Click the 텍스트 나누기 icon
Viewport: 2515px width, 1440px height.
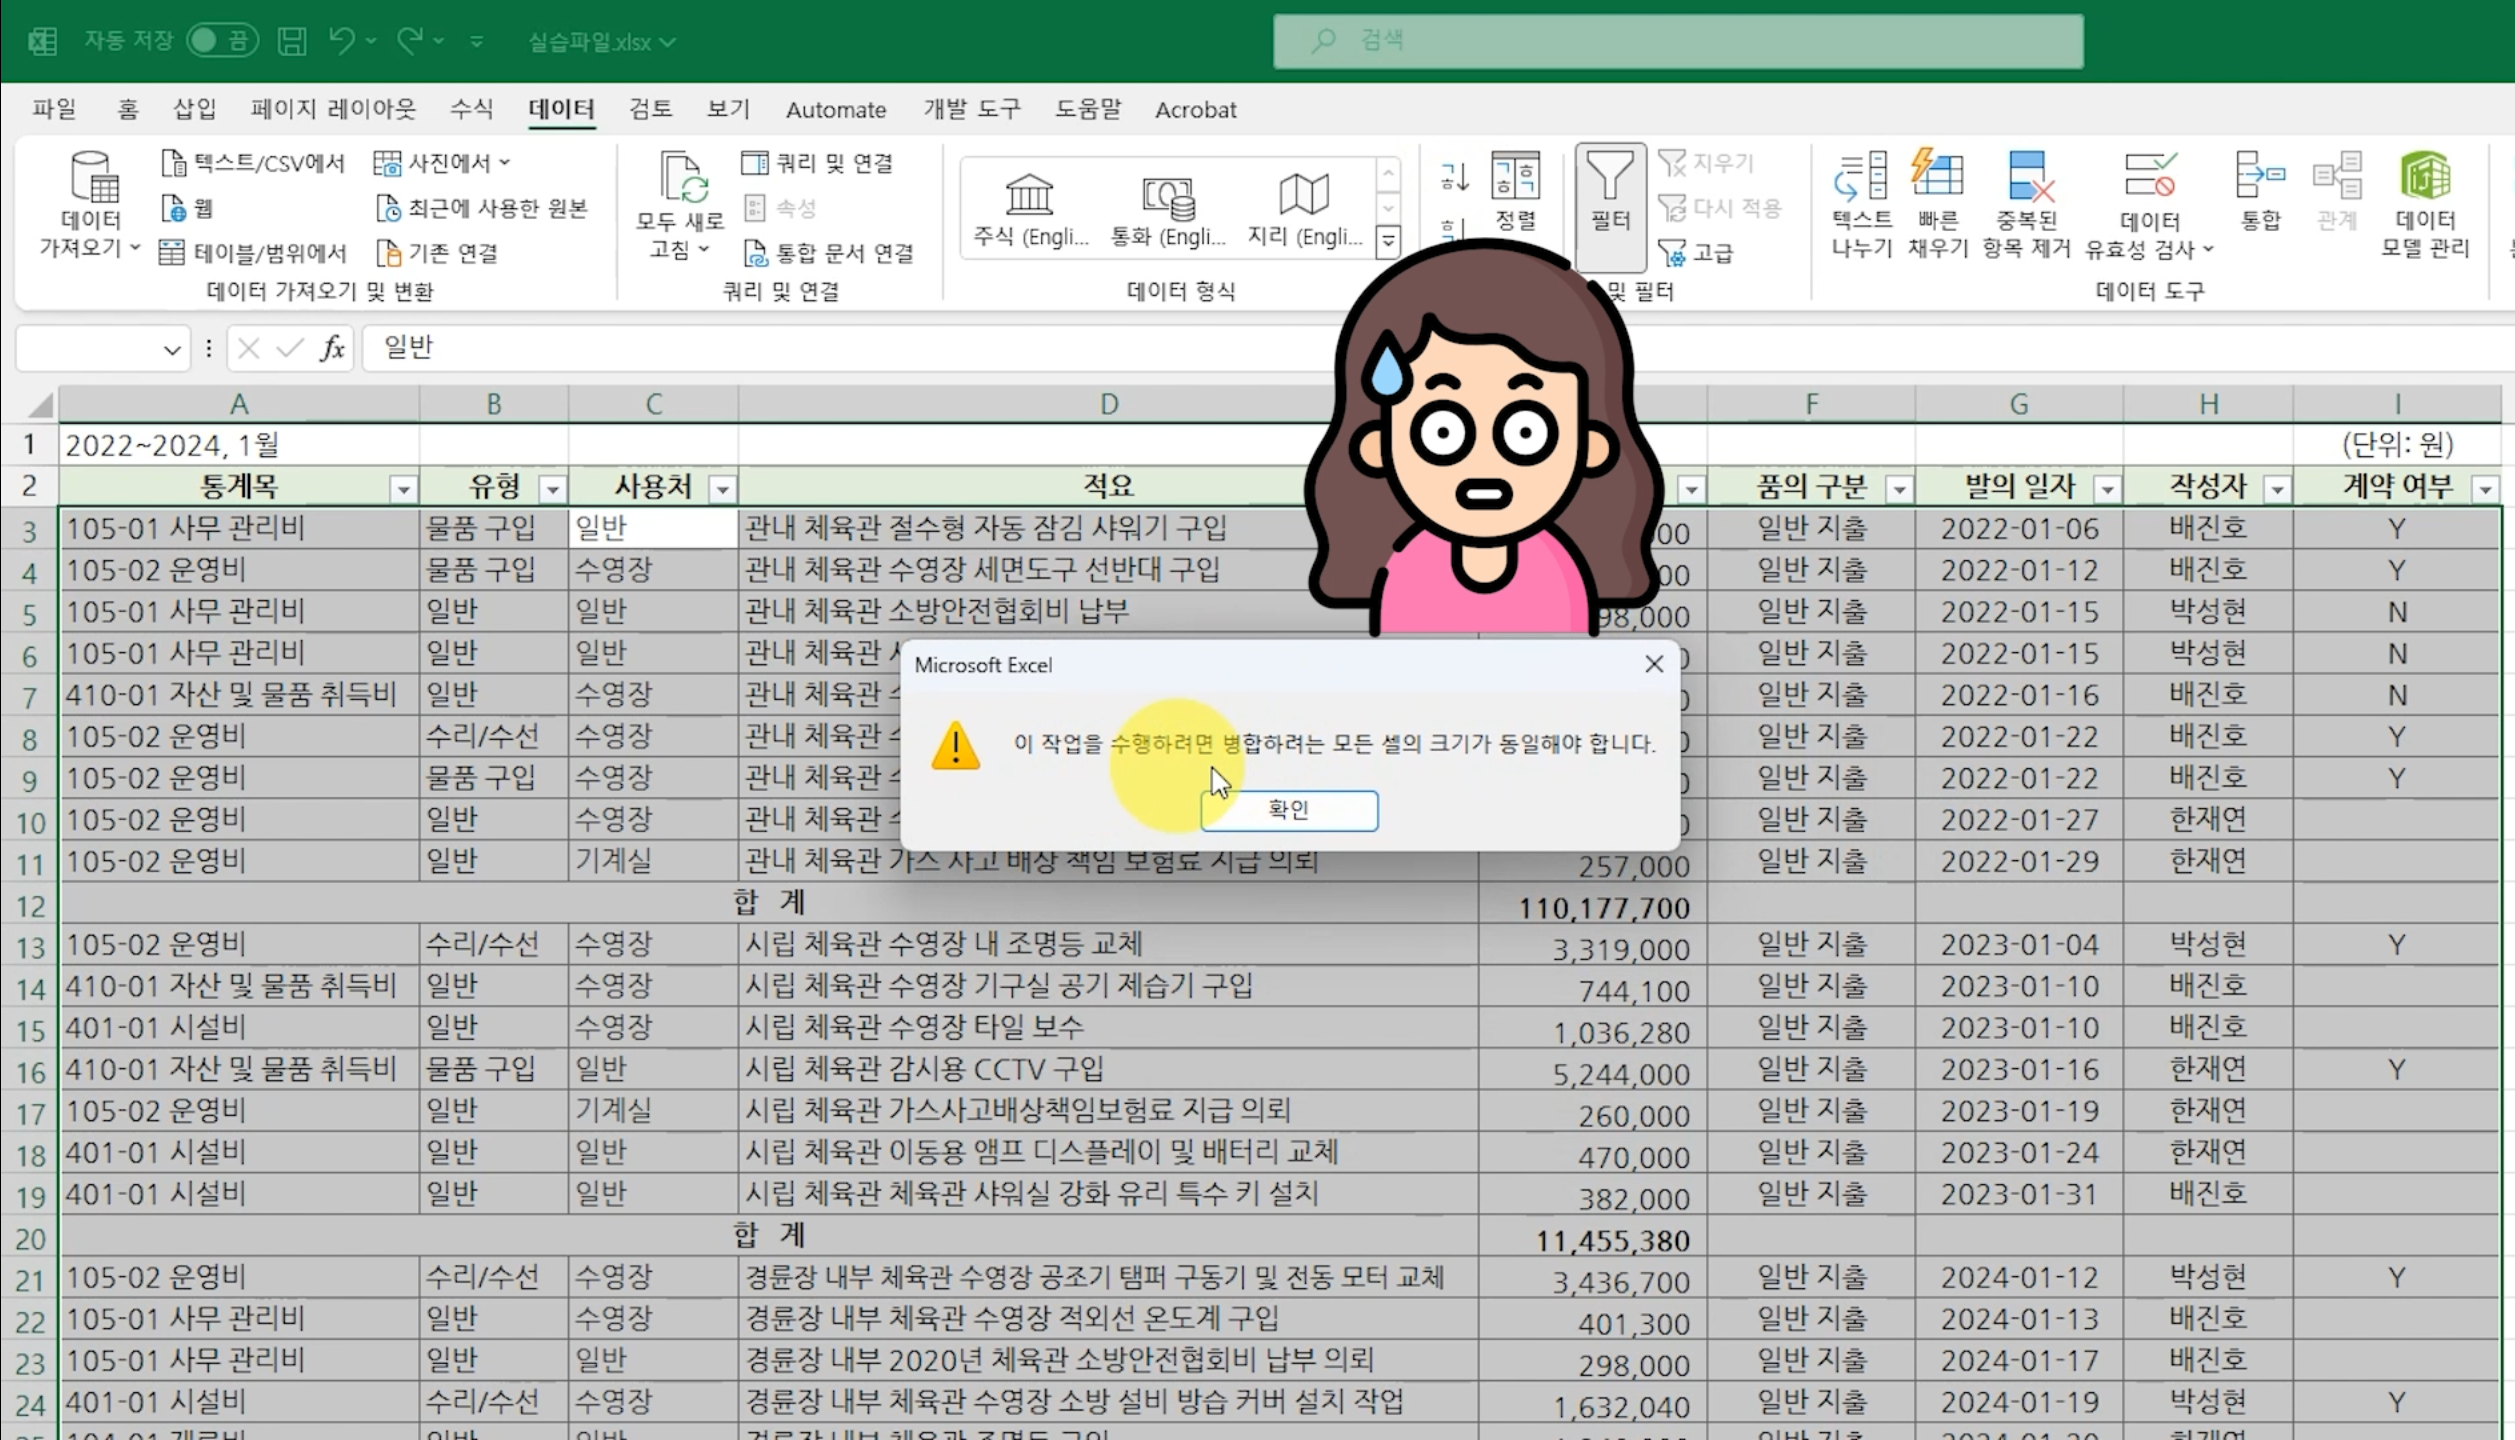(x=1860, y=178)
